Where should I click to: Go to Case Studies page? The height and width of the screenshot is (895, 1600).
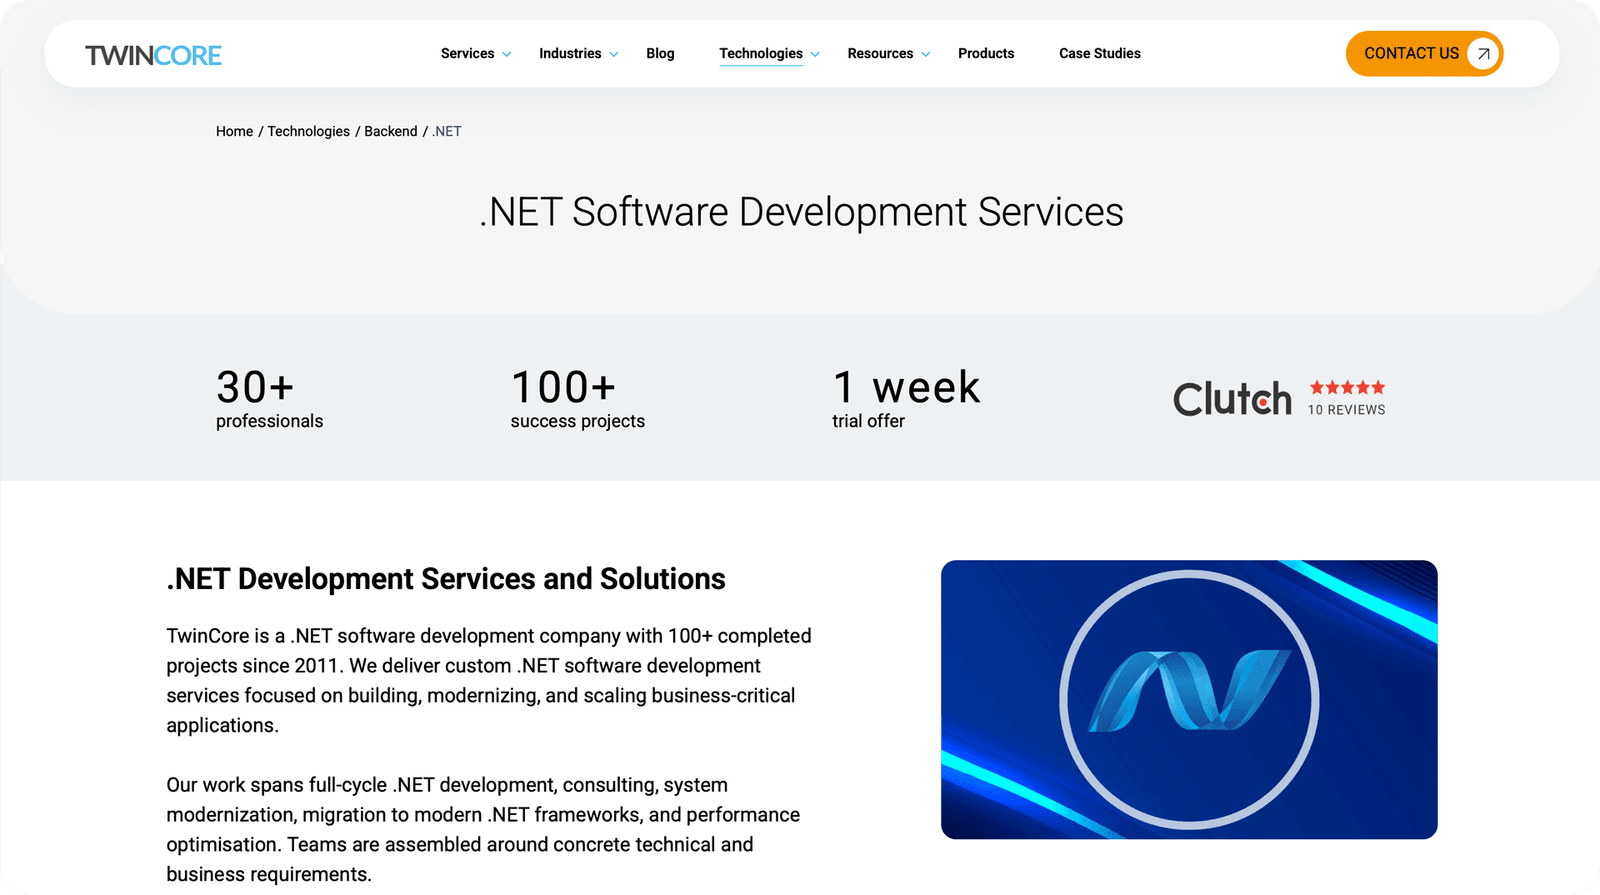1099,54
